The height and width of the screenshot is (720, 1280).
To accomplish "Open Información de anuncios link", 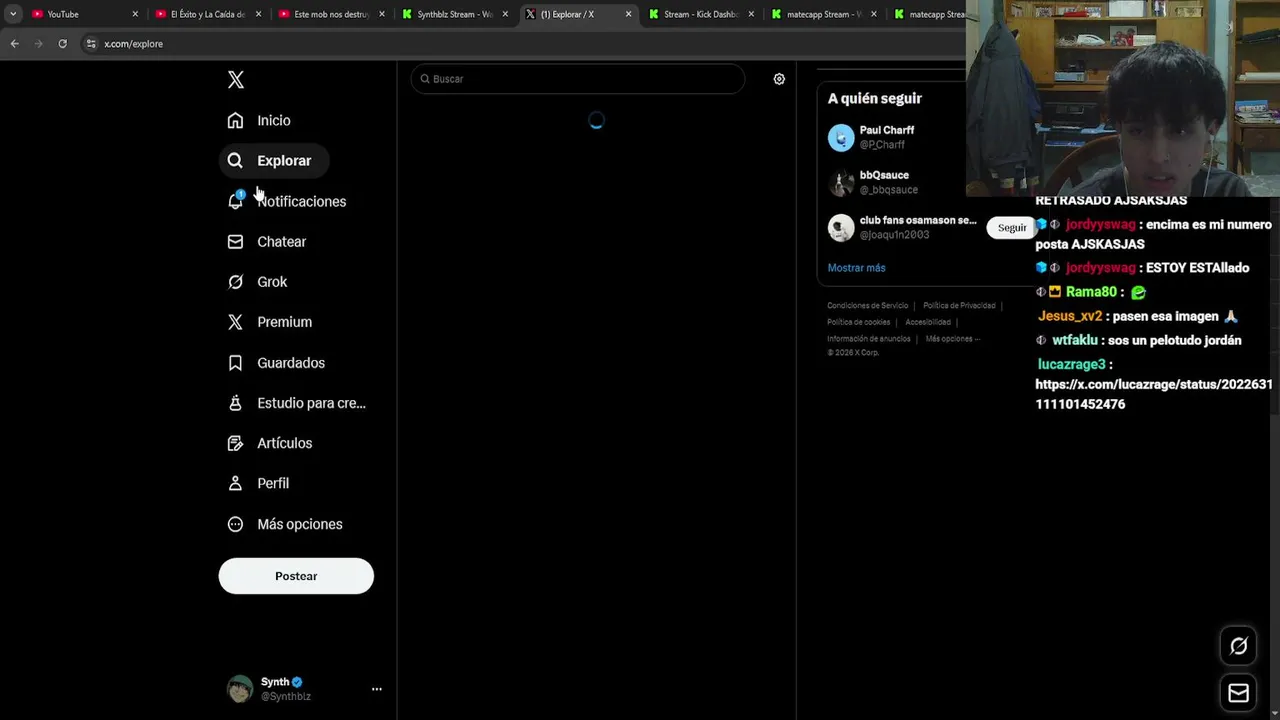I will pos(868,339).
